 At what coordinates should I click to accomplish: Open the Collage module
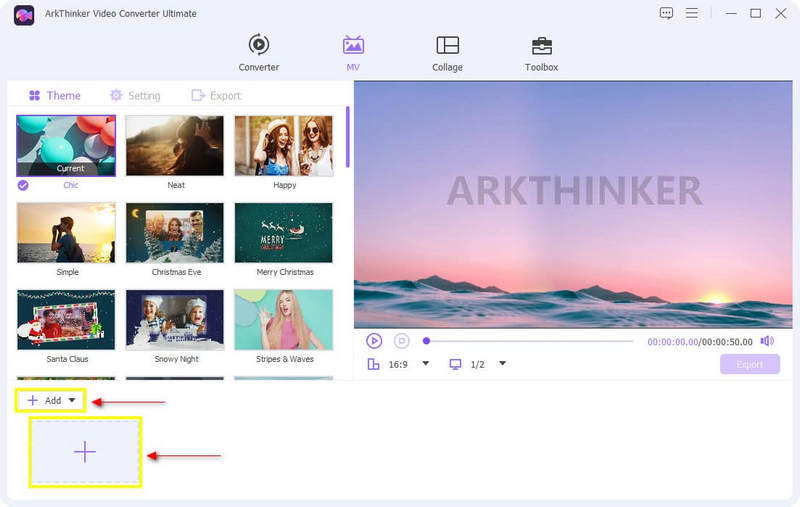(447, 53)
